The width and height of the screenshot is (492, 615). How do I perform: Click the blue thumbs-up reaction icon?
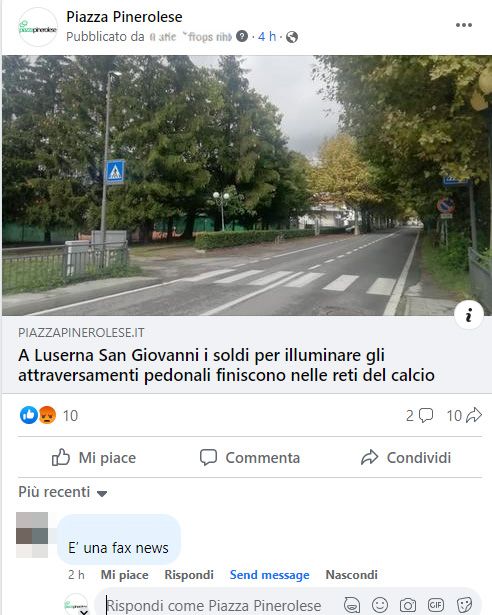29,415
